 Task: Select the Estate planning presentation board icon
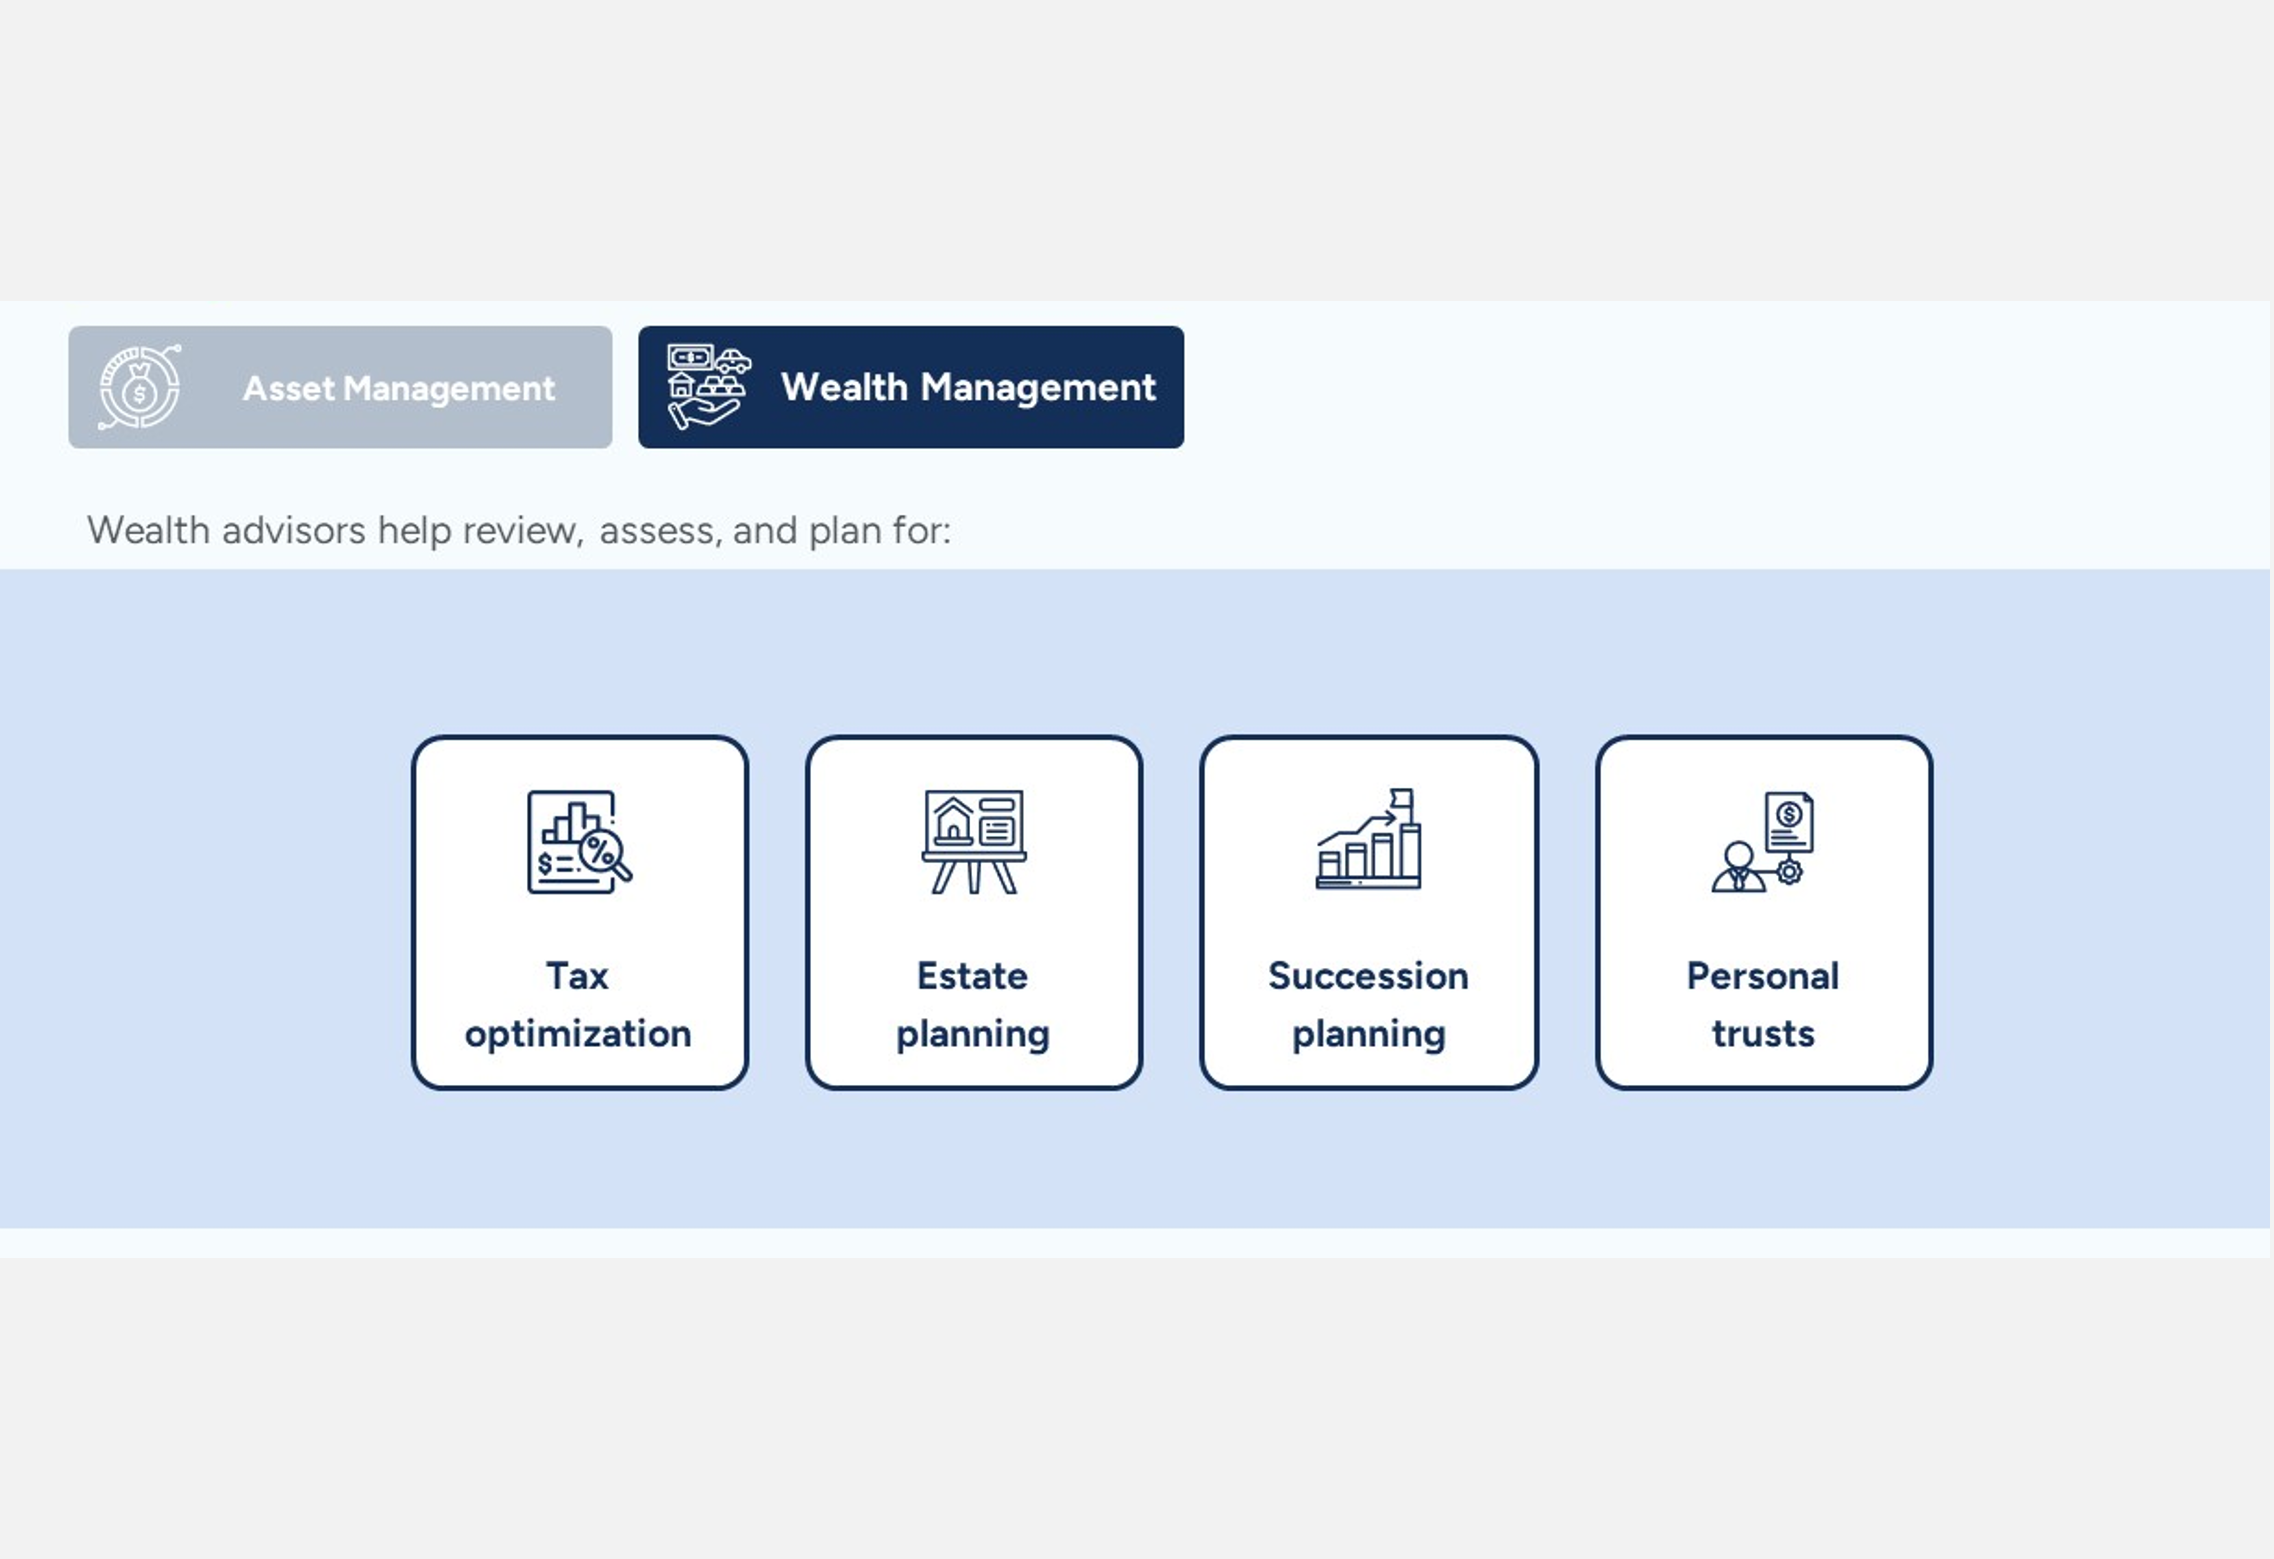(x=973, y=841)
